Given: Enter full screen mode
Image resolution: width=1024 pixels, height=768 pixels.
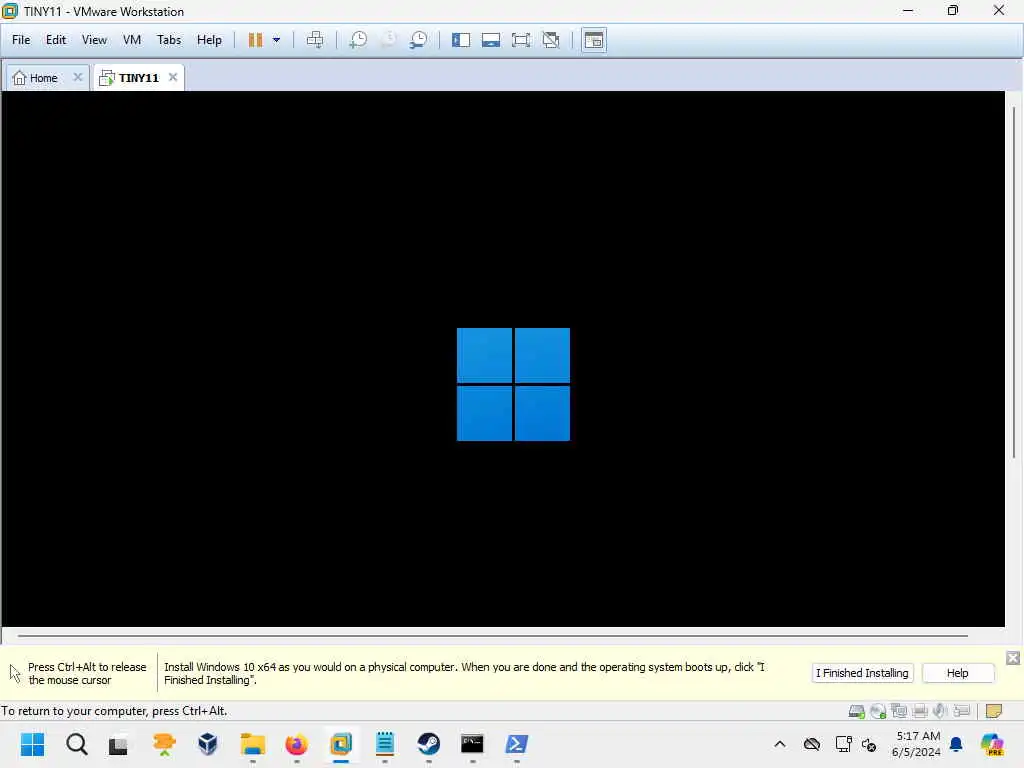Looking at the screenshot, I should (520, 40).
